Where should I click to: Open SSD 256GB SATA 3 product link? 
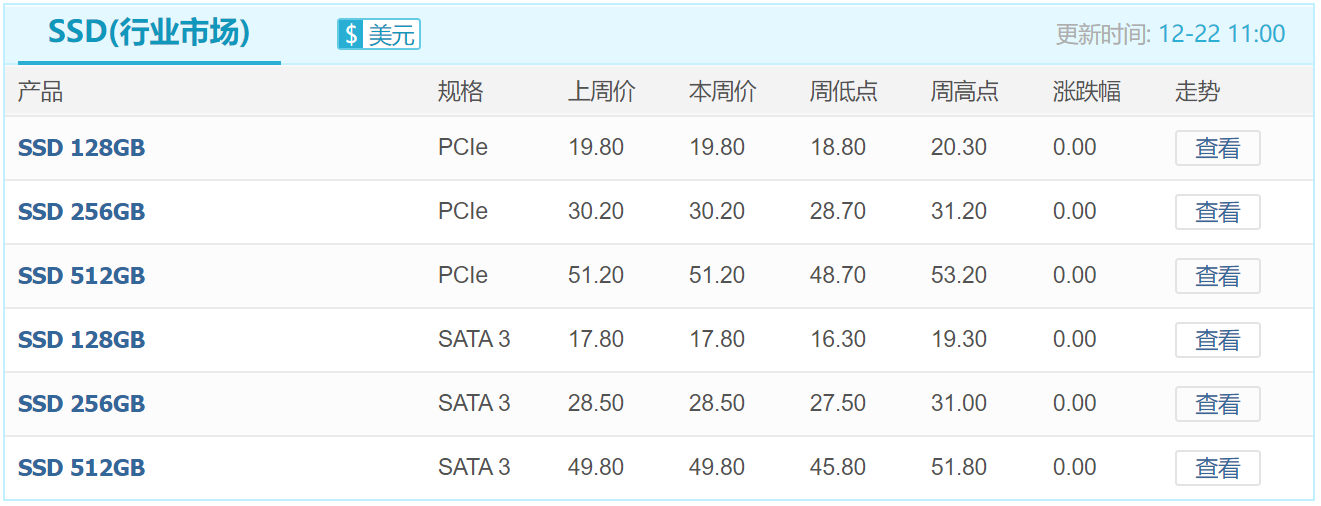point(82,404)
